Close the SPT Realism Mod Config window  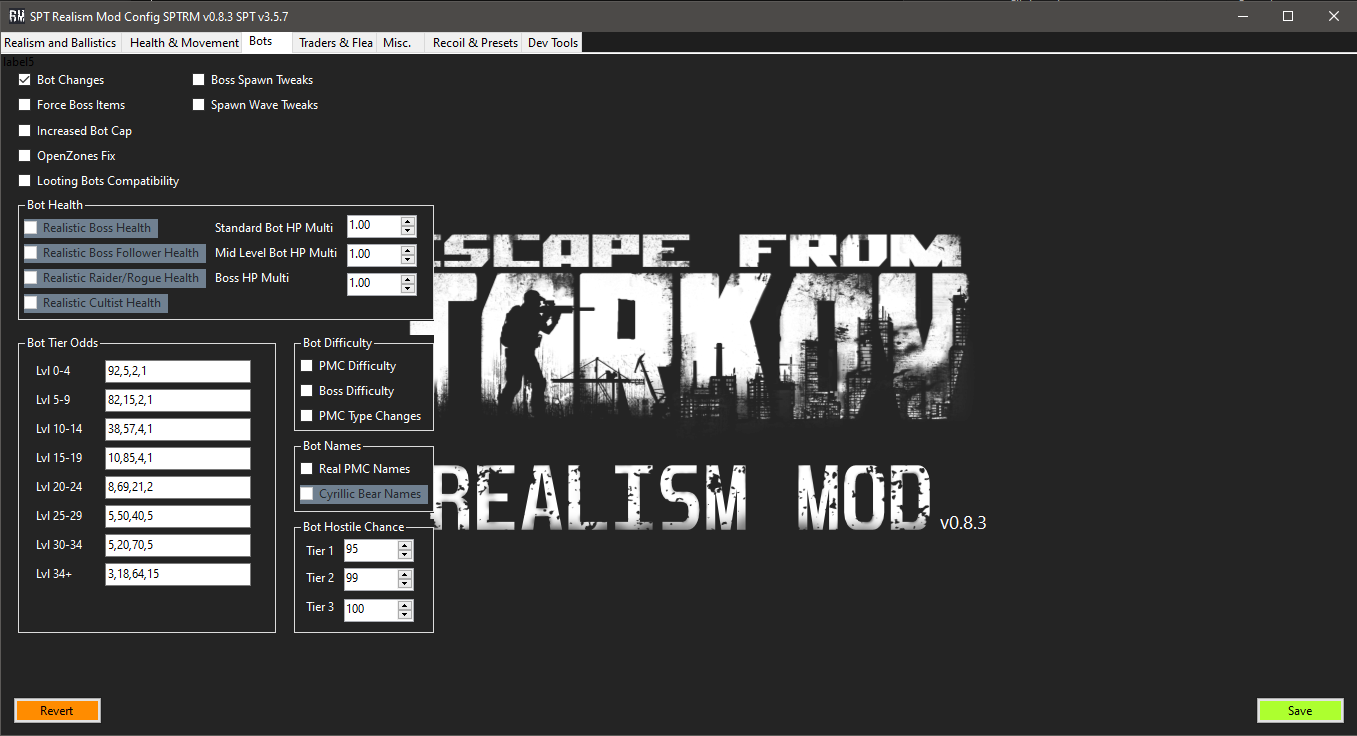click(1334, 16)
